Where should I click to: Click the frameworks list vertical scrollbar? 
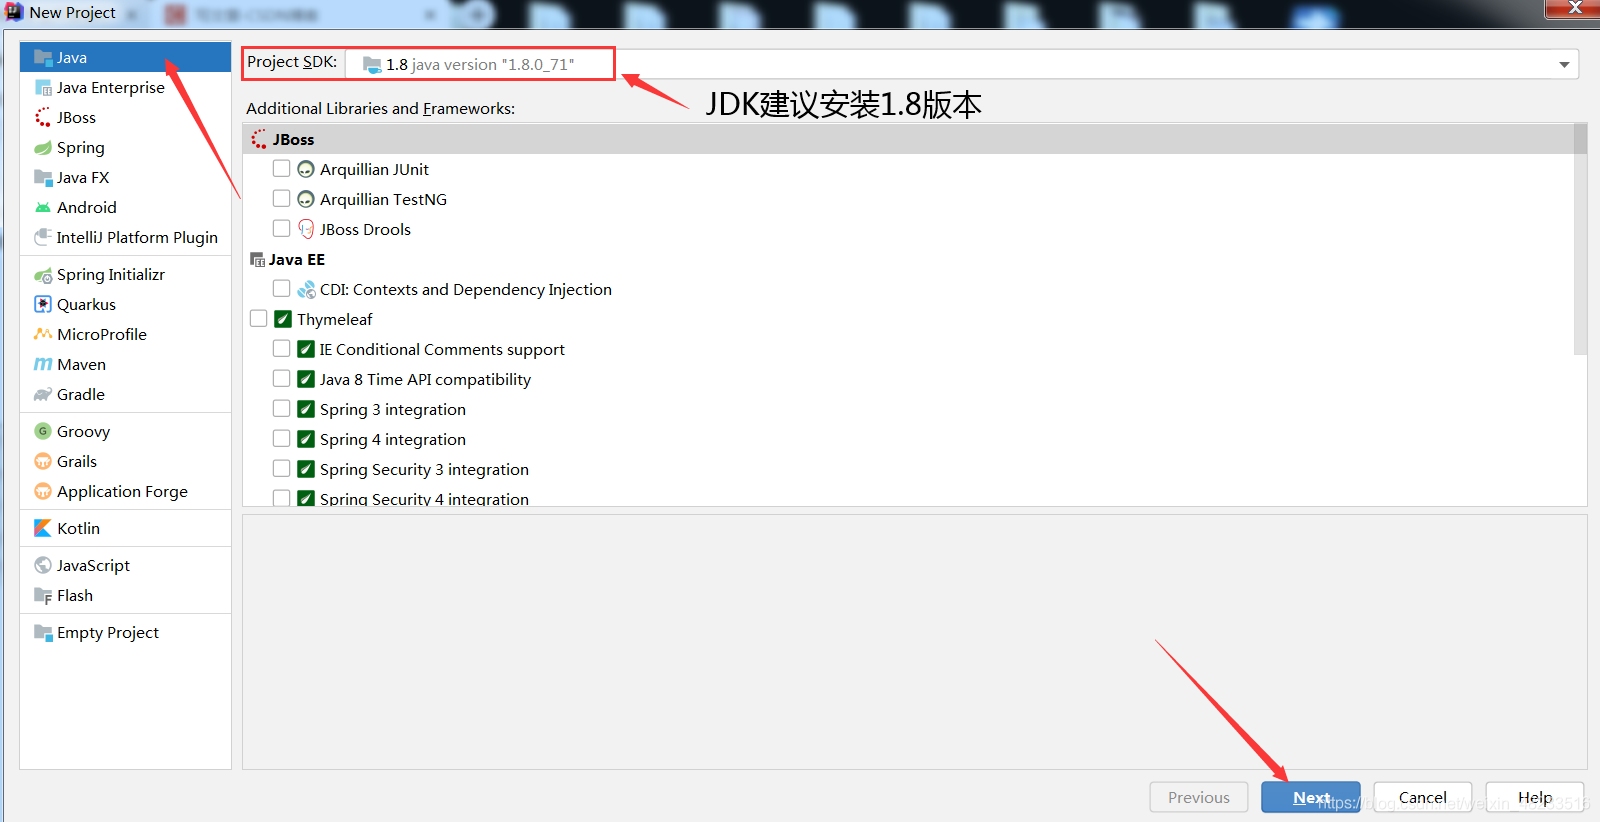[1580, 240]
